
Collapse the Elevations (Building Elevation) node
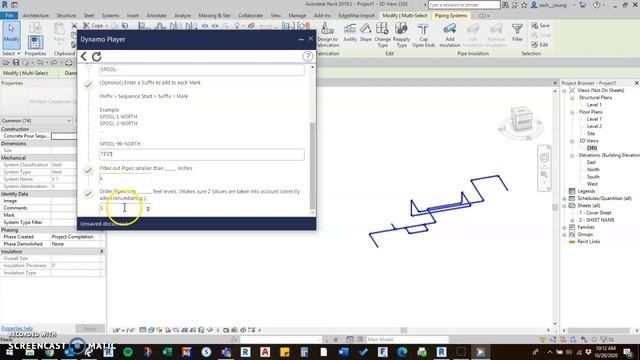tap(572, 155)
